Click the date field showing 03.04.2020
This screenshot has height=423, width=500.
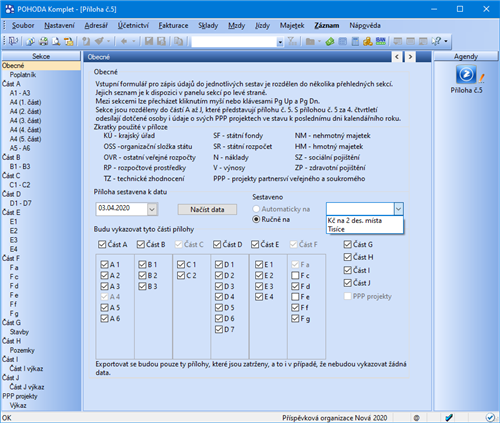(x=122, y=209)
